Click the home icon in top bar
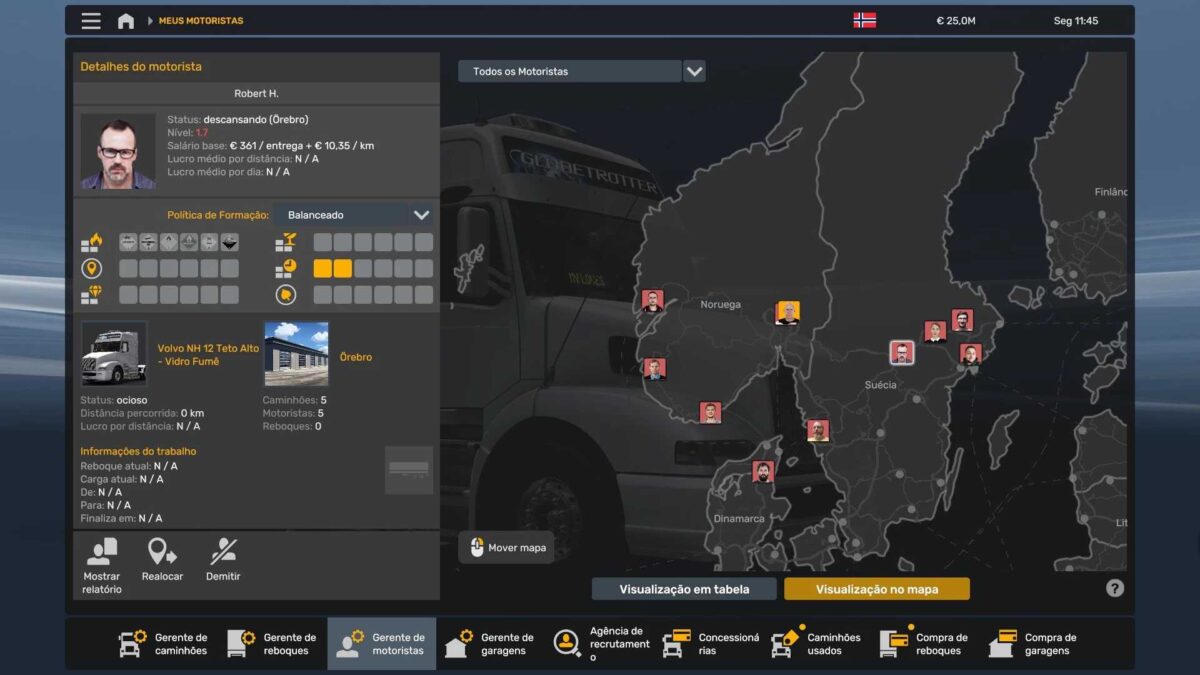1200x675 pixels. tap(125, 21)
